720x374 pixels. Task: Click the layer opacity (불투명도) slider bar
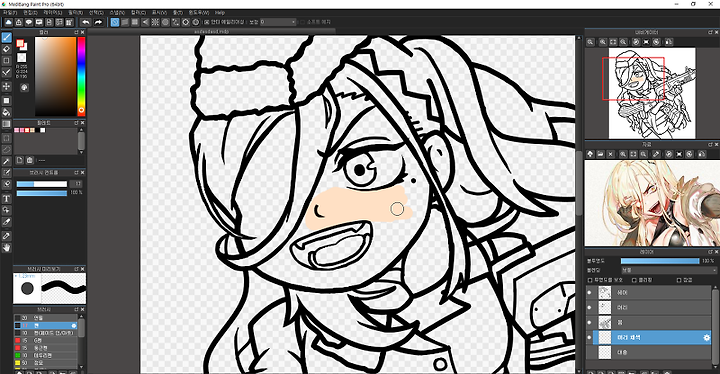click(660, 261)
